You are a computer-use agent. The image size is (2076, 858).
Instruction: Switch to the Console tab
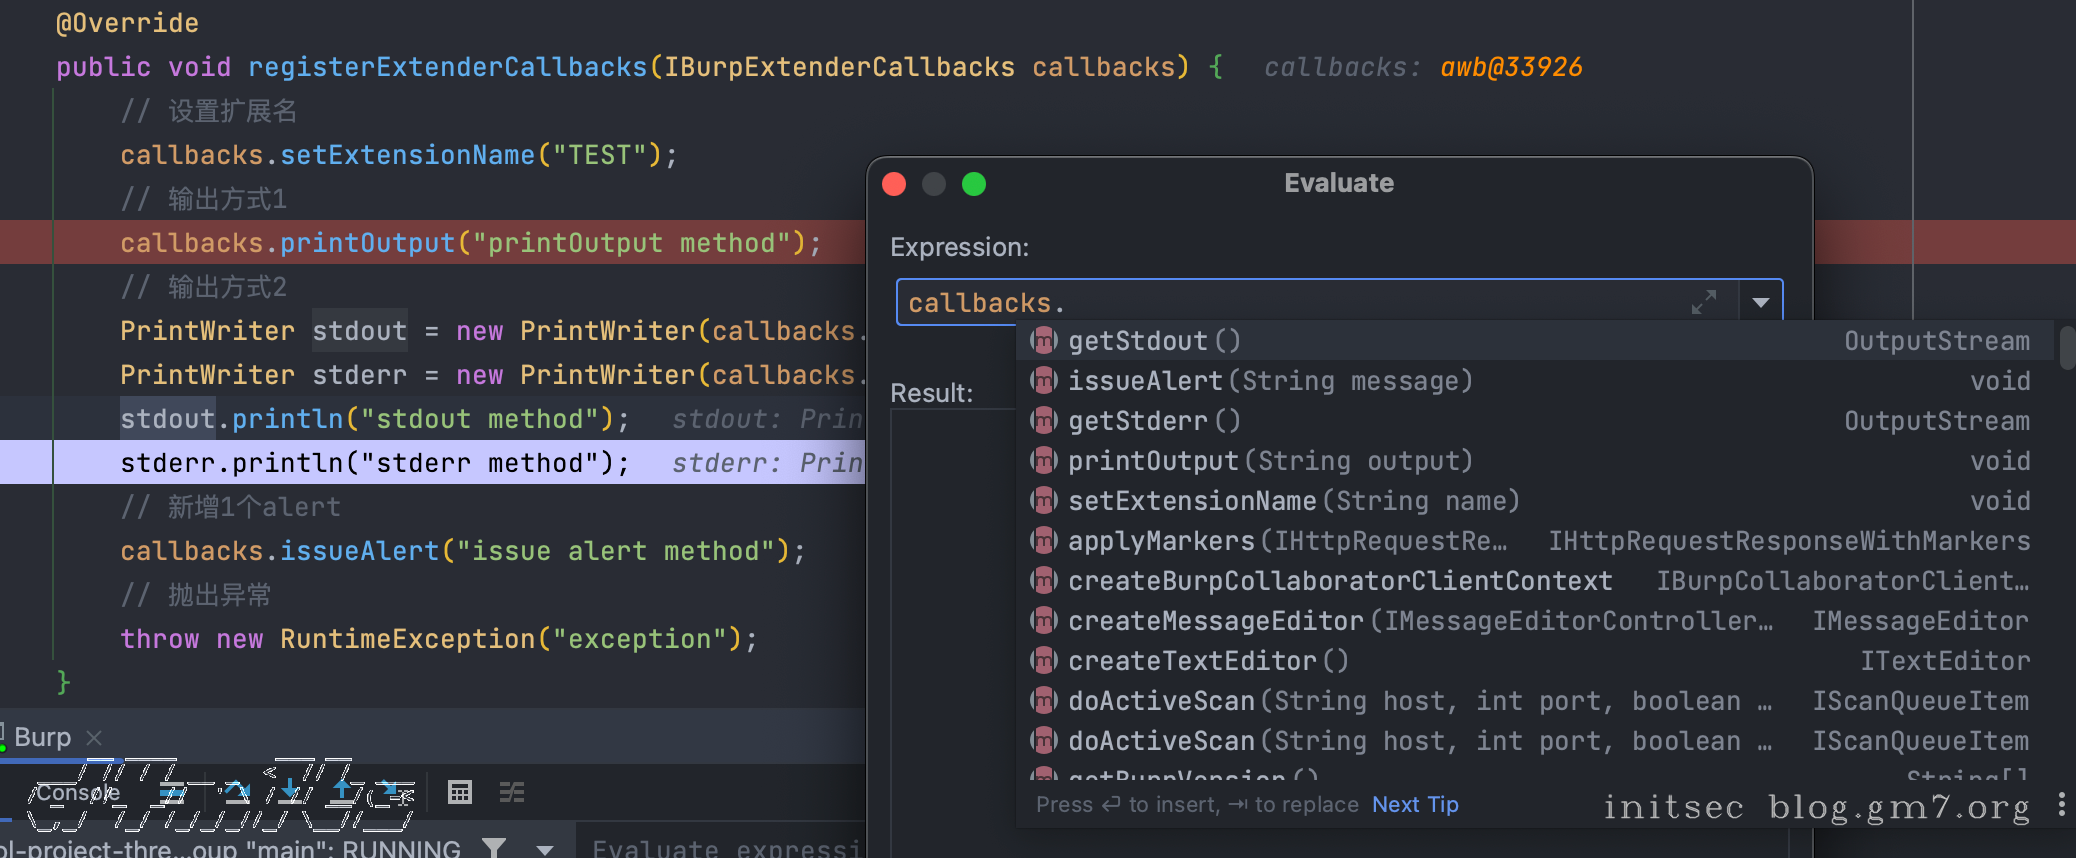point(78,793)
